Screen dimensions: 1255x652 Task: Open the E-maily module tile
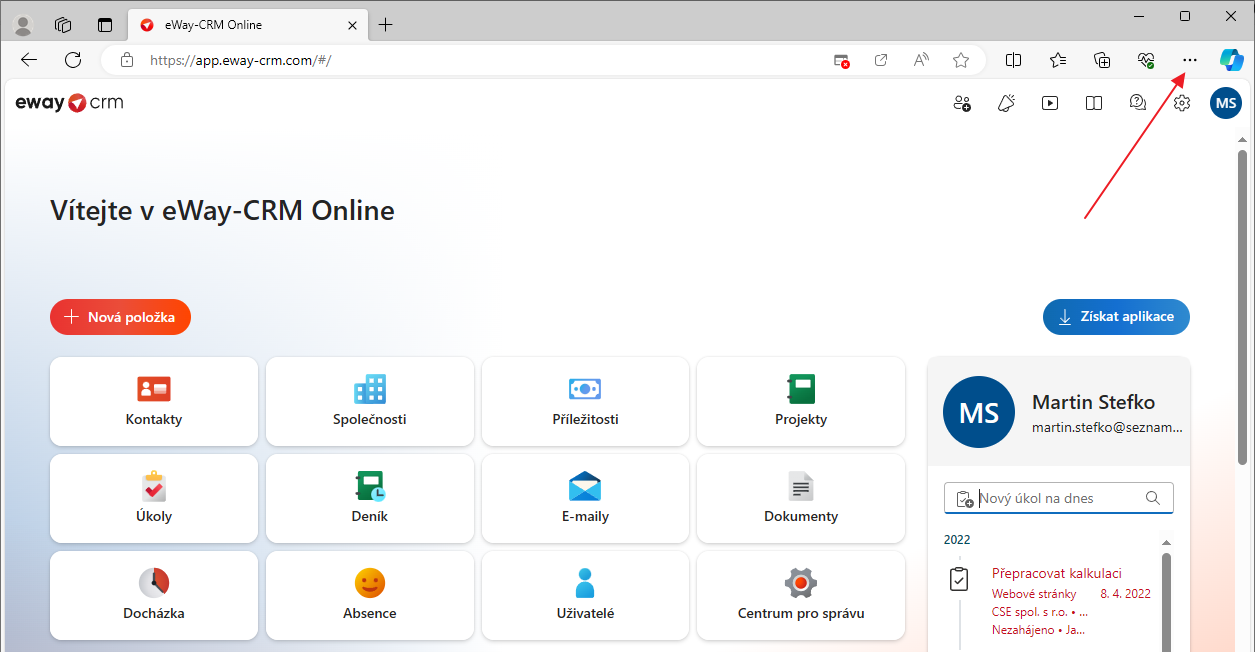585,499
